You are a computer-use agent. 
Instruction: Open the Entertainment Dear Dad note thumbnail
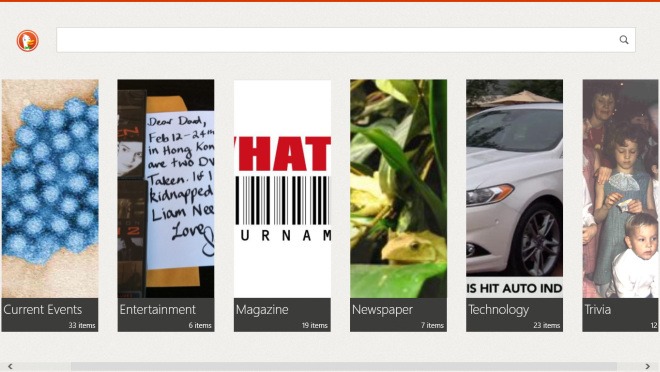(x=166, y=189)
